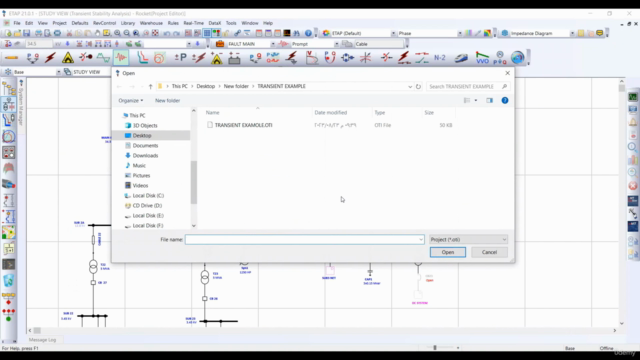This screenshot has height=360, width=640.
Task: Click the Unbalanced Load Flow P/Q wave icon
Action: (x=273, y=58)
